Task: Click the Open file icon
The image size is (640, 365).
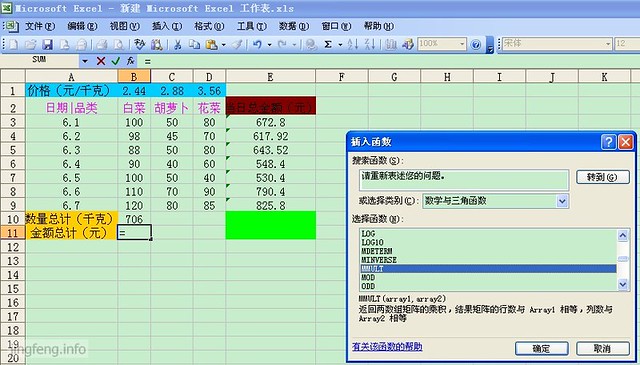Action: click(31, 44)
